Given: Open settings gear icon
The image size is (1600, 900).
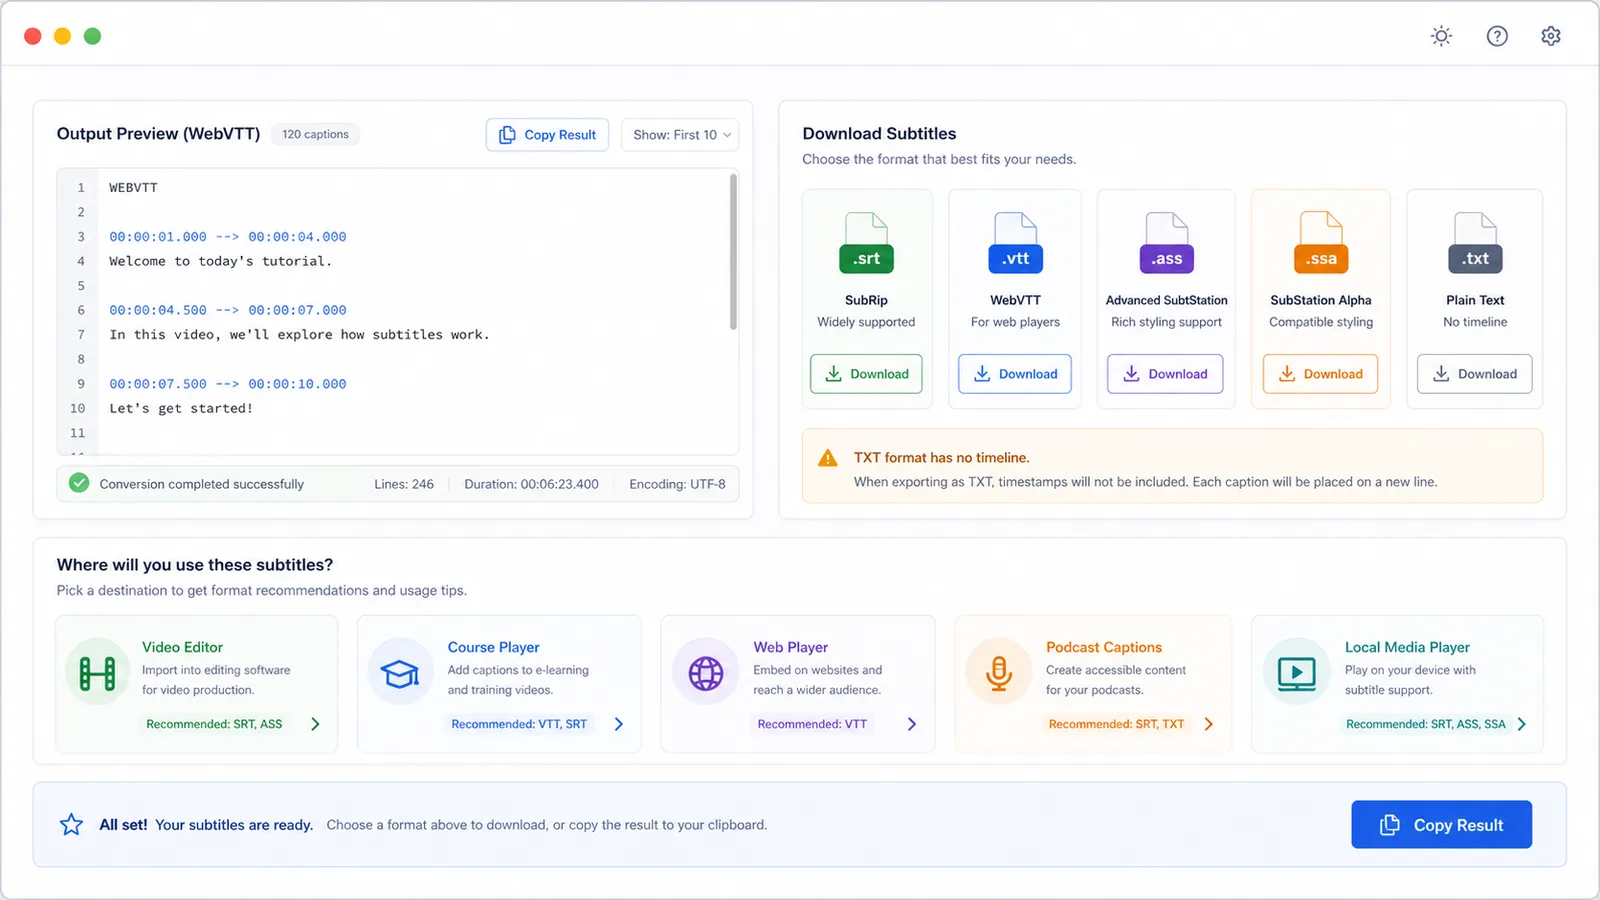Looking at the screenshot, I should click(1551, 36).
